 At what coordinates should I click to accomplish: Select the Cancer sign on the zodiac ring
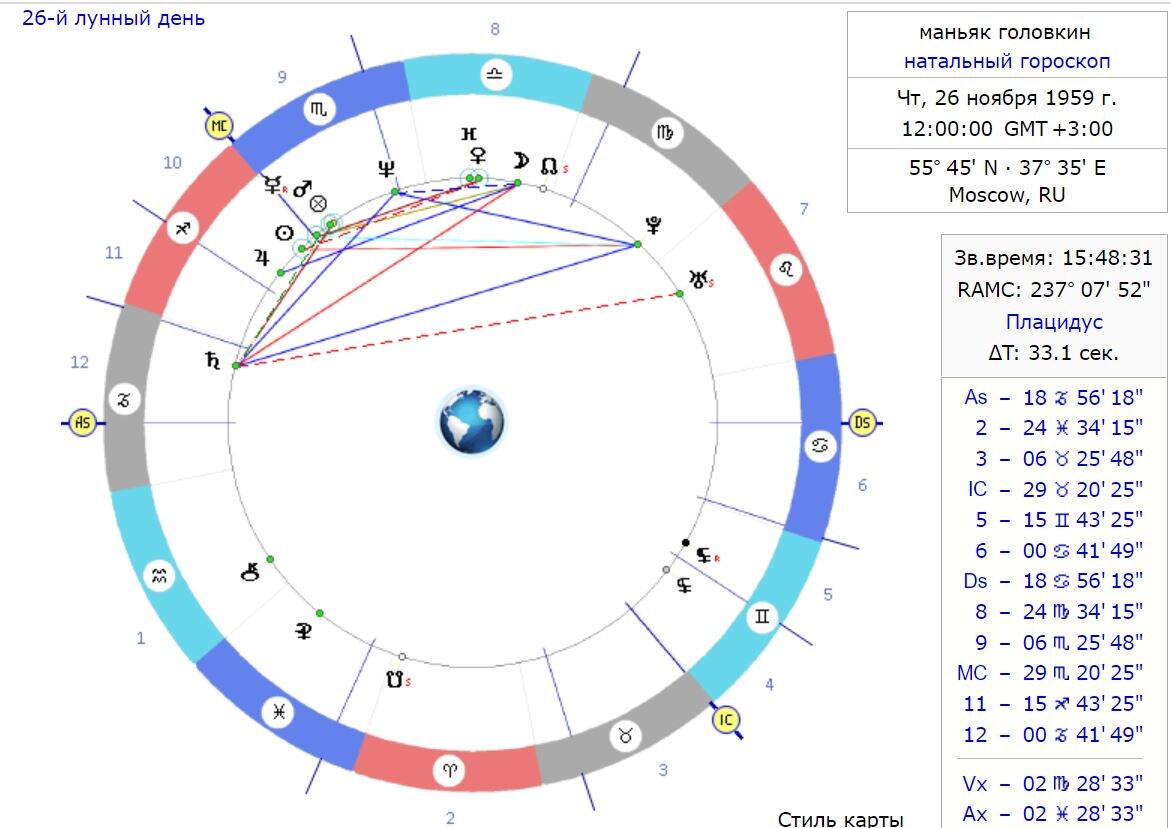[x=820, y=446]
